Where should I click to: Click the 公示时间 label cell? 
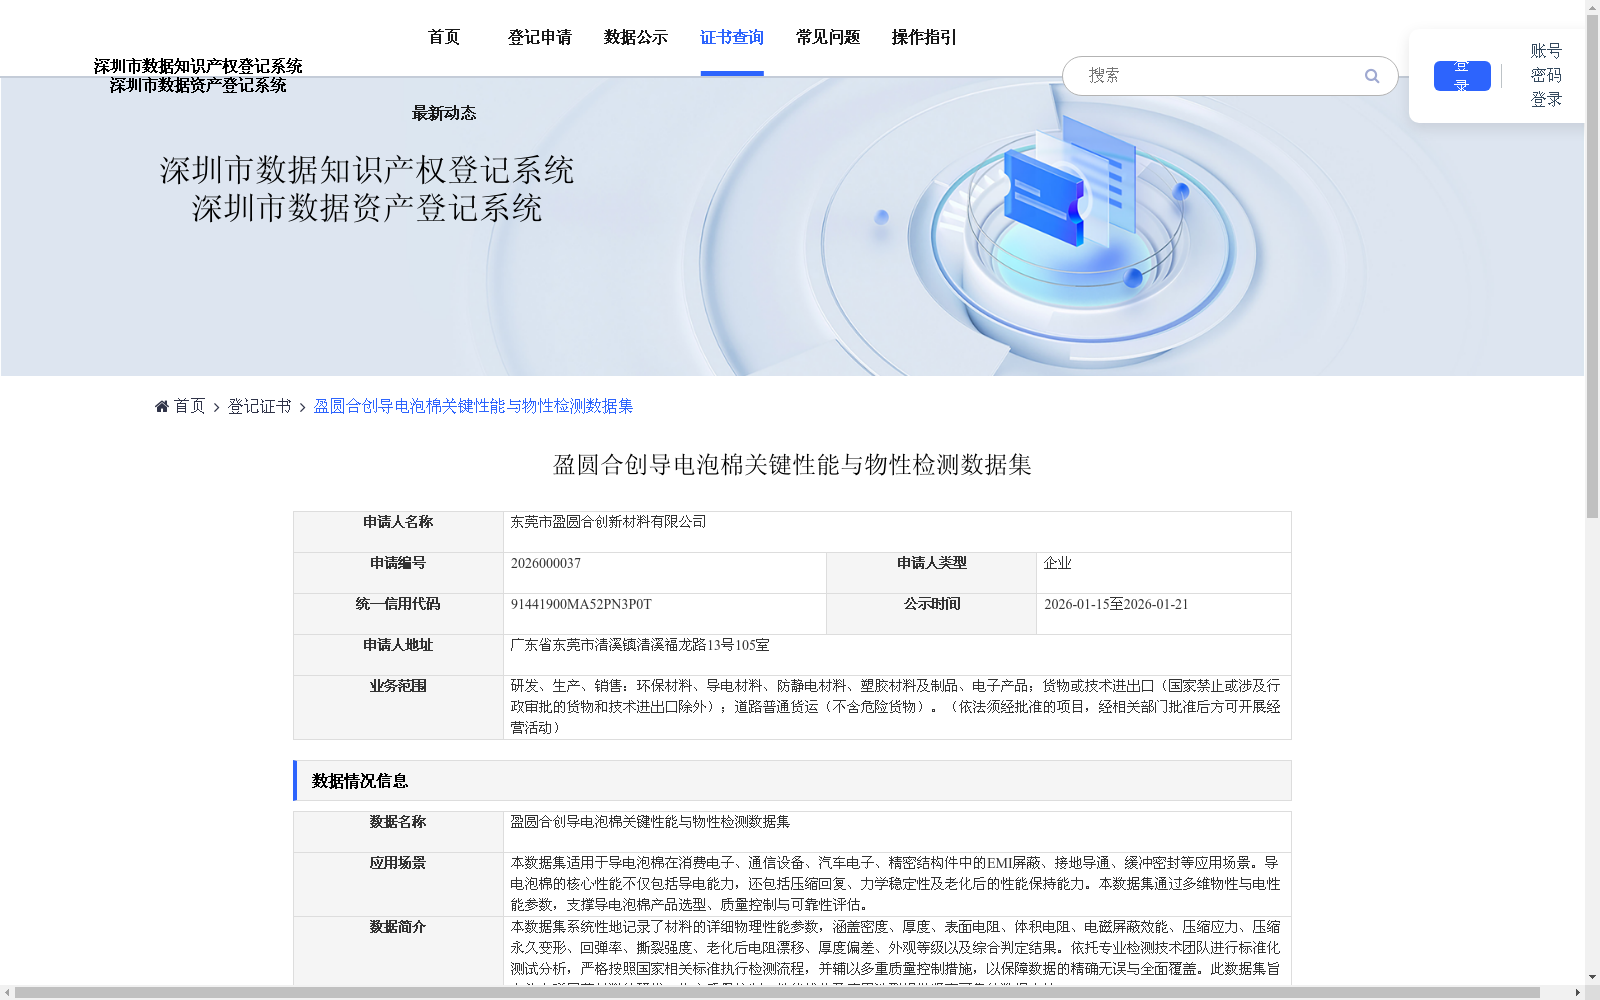coord(931,614)
